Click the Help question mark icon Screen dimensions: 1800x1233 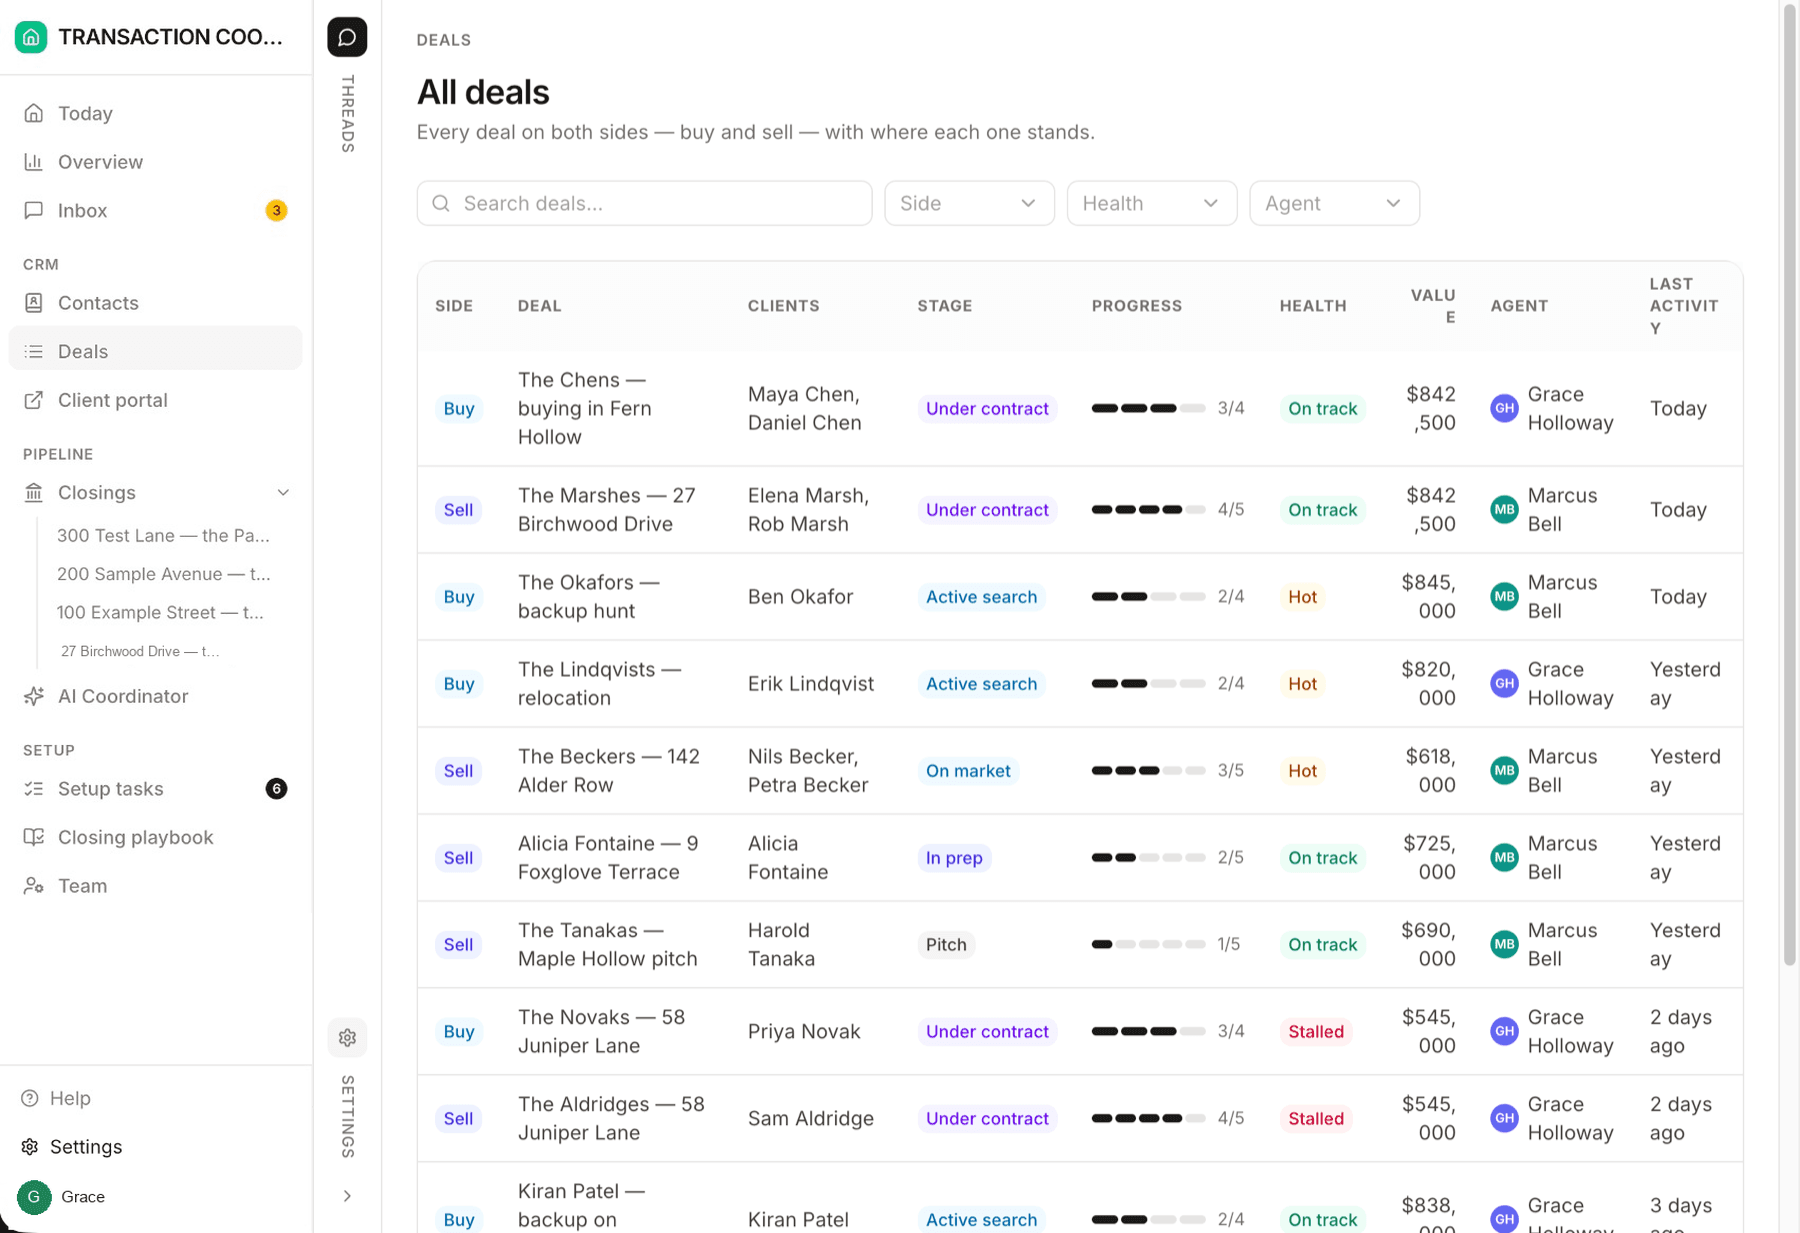(30, 1098)
